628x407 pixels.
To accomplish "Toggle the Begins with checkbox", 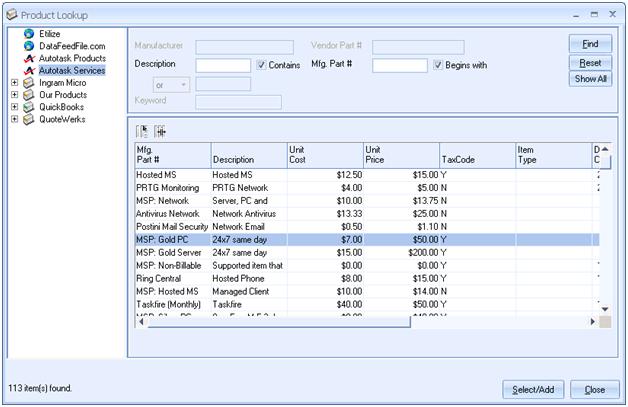I will (437, 65).
